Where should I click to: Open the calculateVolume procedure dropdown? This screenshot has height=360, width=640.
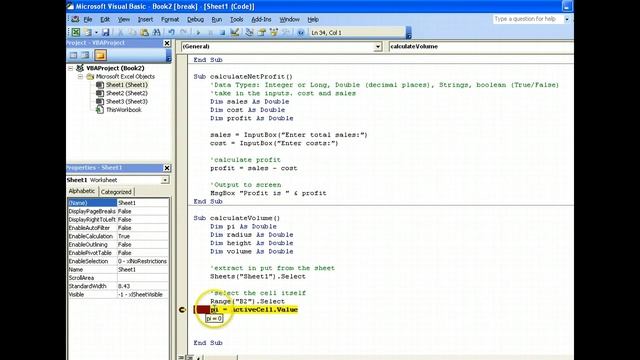click(x=481, y=47)
